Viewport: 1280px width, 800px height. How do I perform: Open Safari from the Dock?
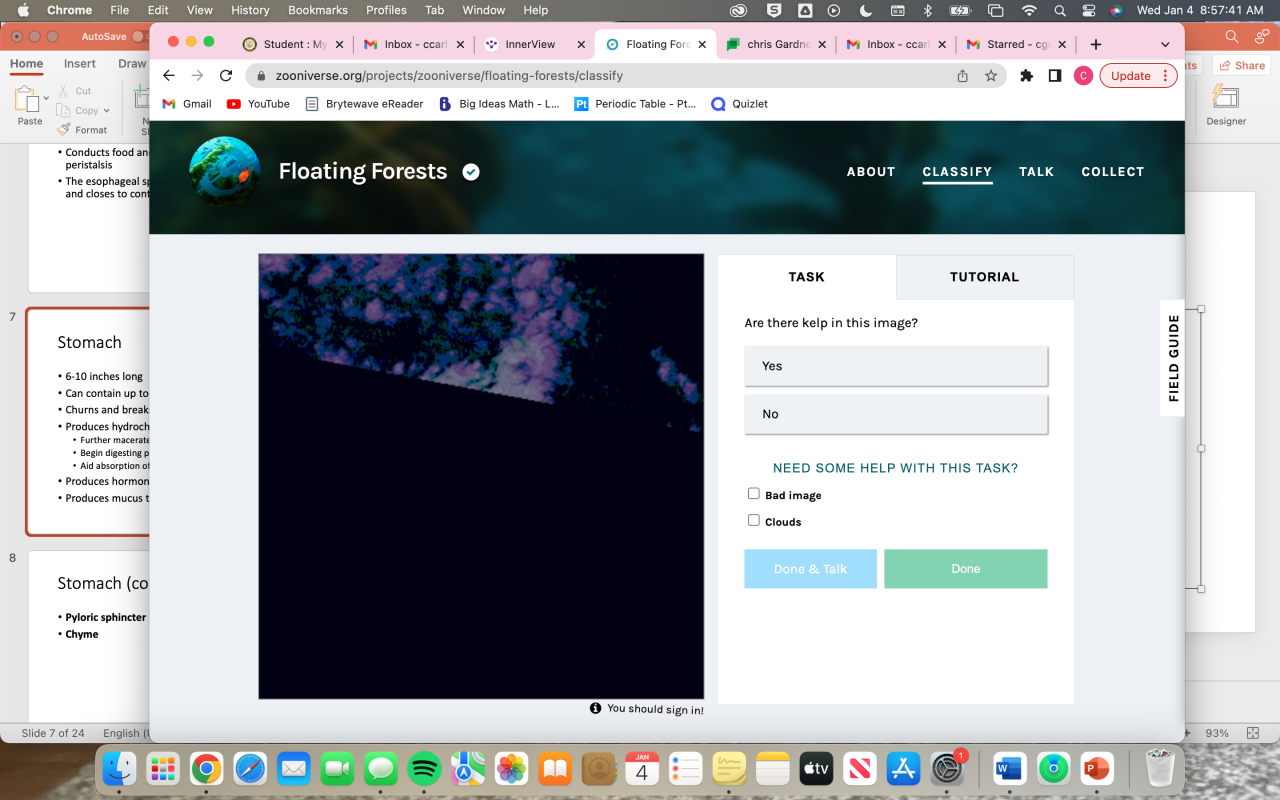tap(250, 769)
